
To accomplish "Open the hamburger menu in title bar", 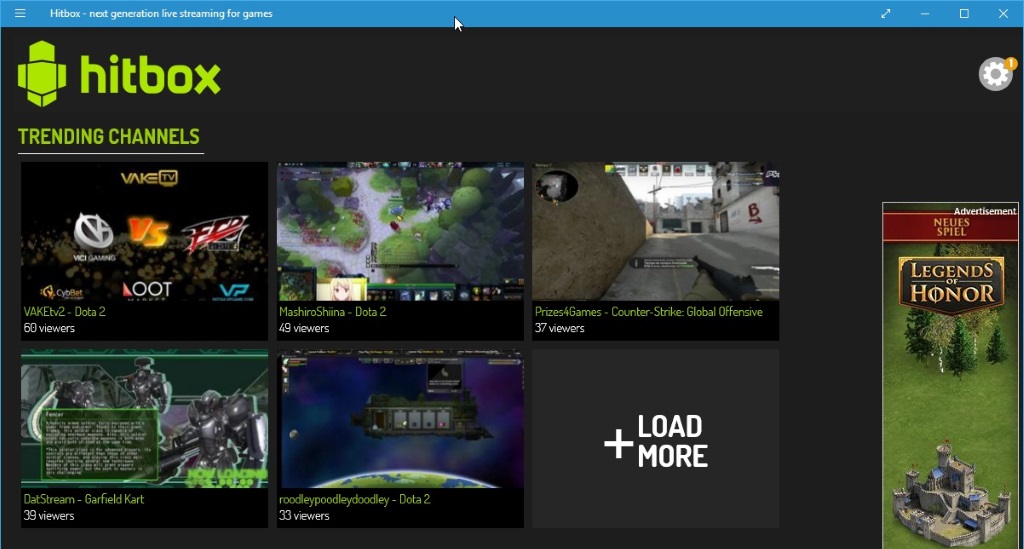I will tap(20, 13).
